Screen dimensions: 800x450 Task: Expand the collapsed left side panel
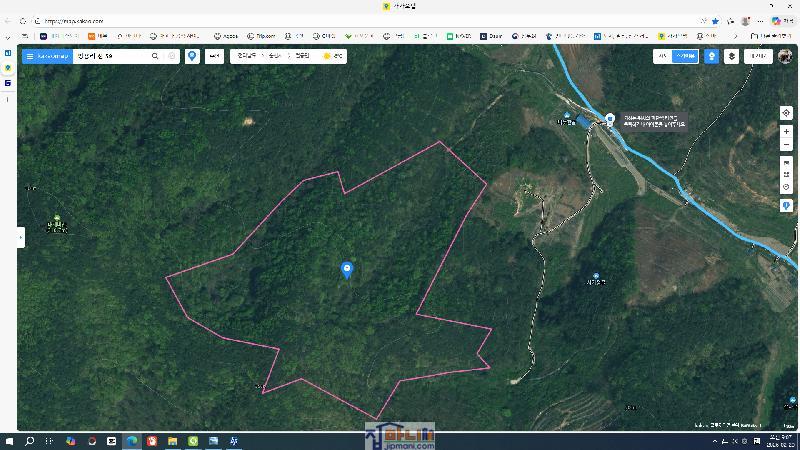(x=20, y=237)
